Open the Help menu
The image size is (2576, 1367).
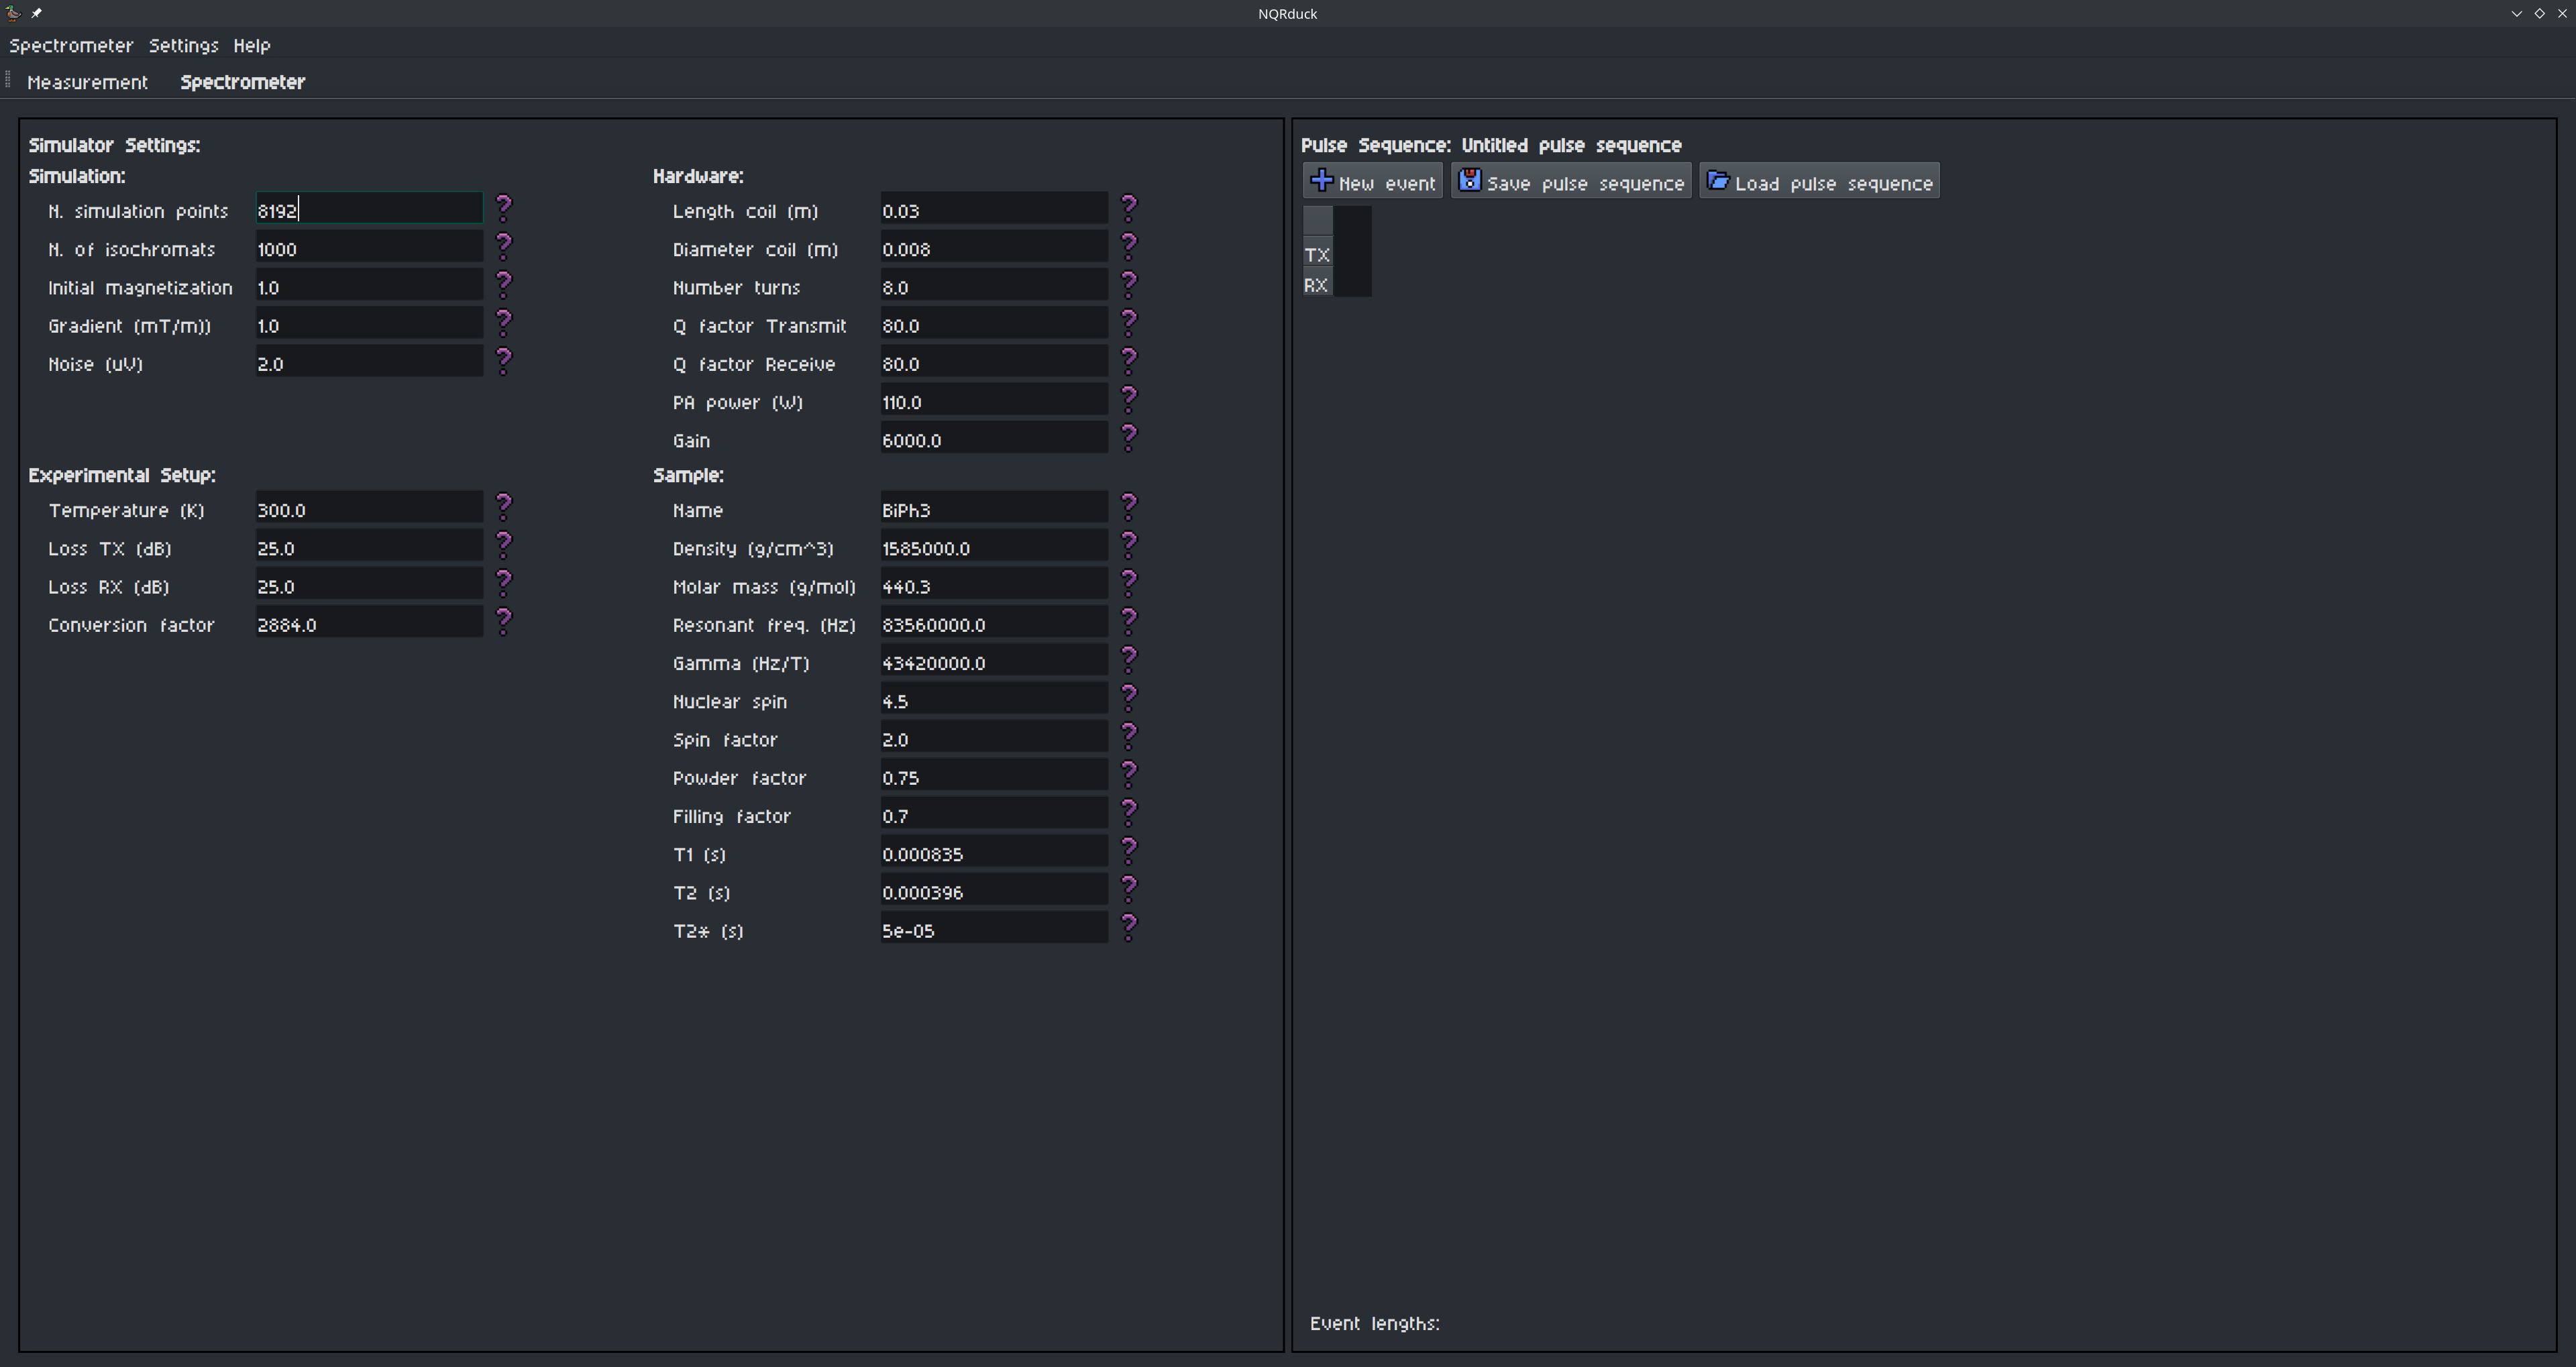(251, 46)
